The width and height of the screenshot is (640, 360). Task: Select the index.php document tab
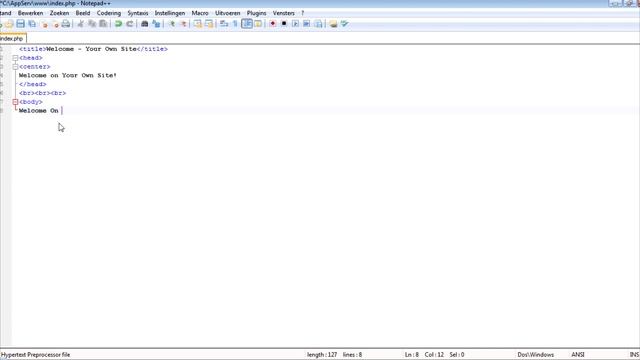(12, 38)
